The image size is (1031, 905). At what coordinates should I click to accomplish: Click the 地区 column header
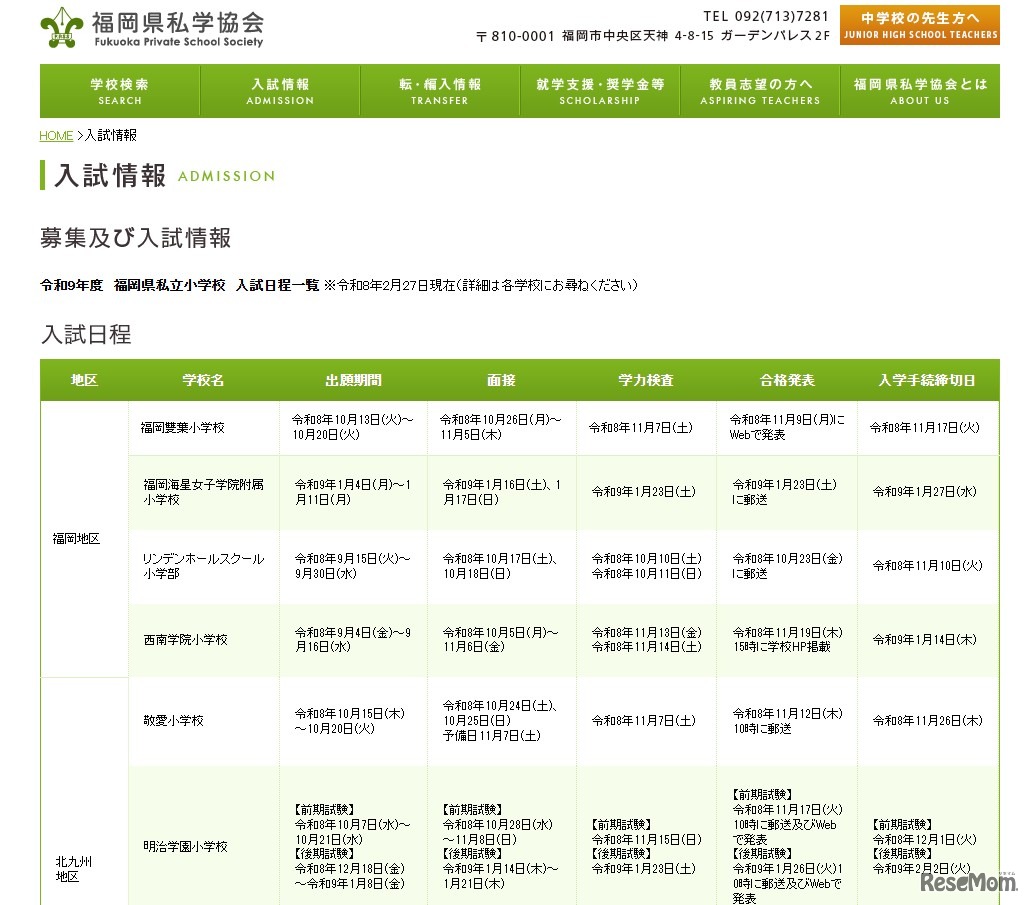coord(84,380)
